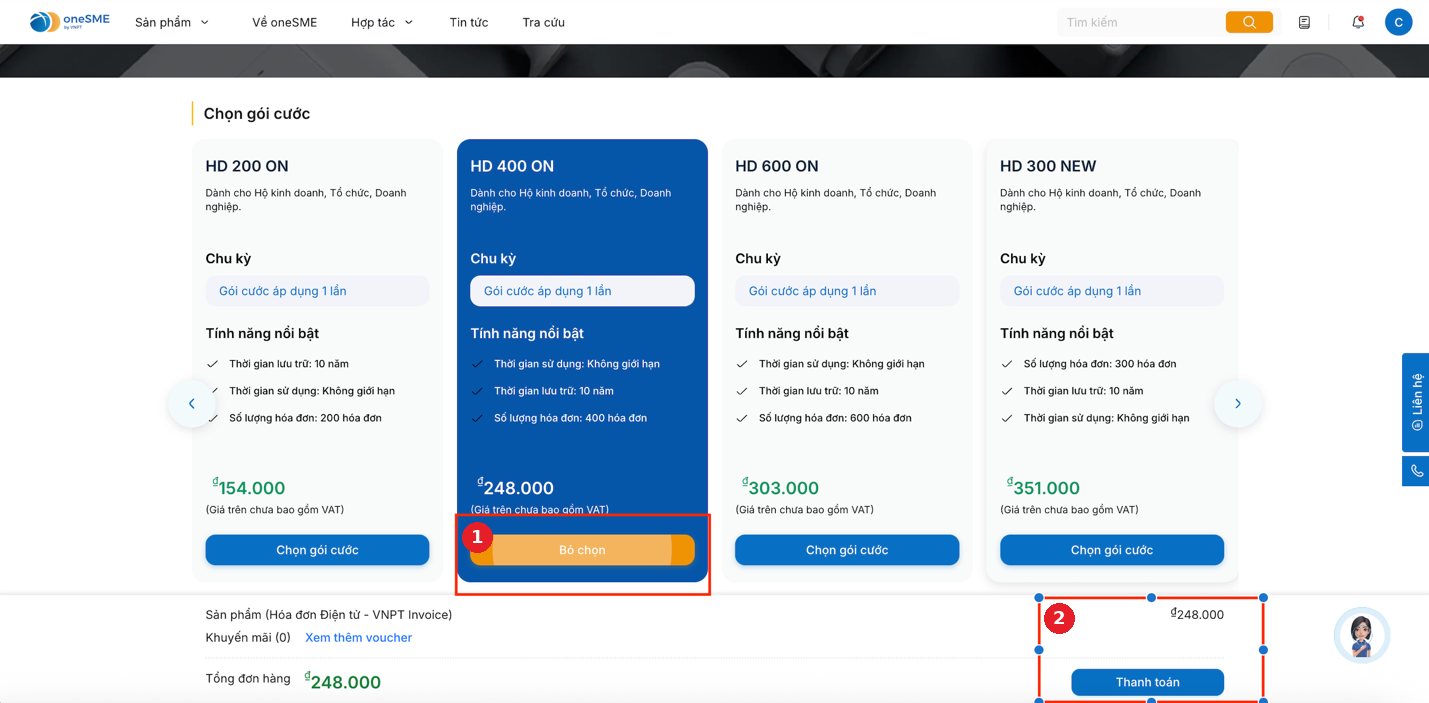Open the Chu kỳ selector for HD 200 ON
Screen dimensions: 1429x703
(317, 291)
